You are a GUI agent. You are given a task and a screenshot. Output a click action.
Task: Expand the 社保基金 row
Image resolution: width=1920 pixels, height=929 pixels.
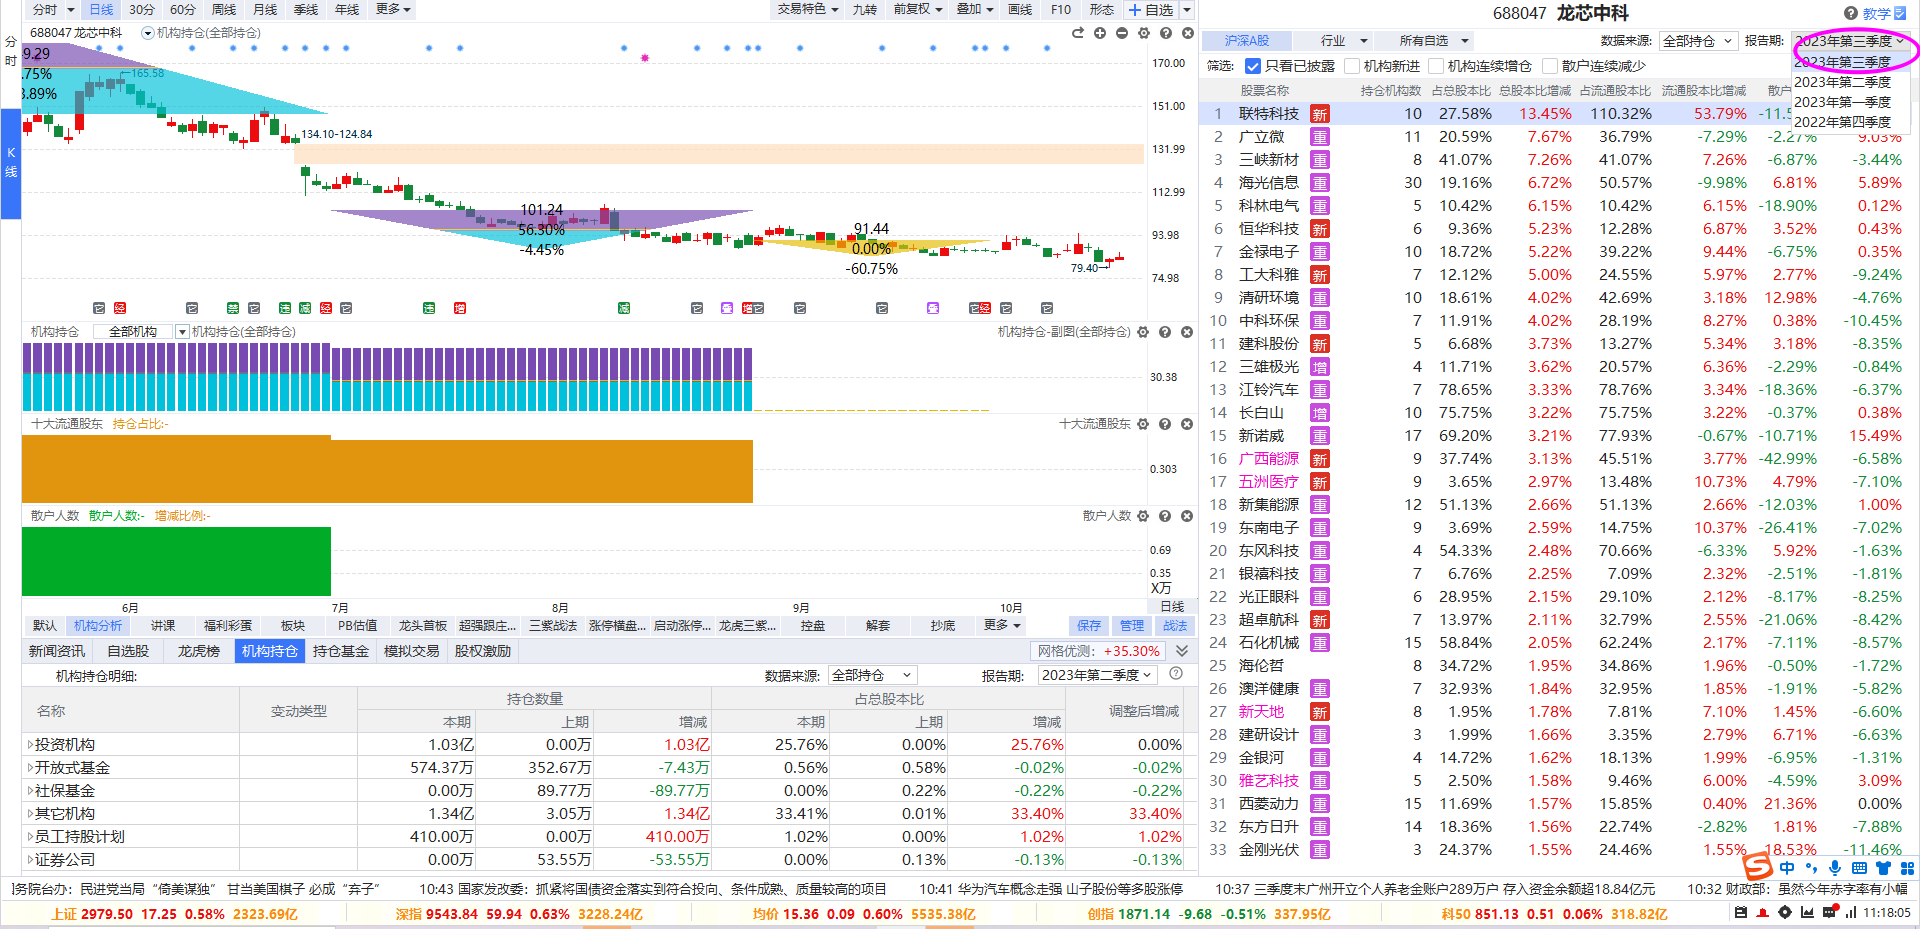point(30,791)
